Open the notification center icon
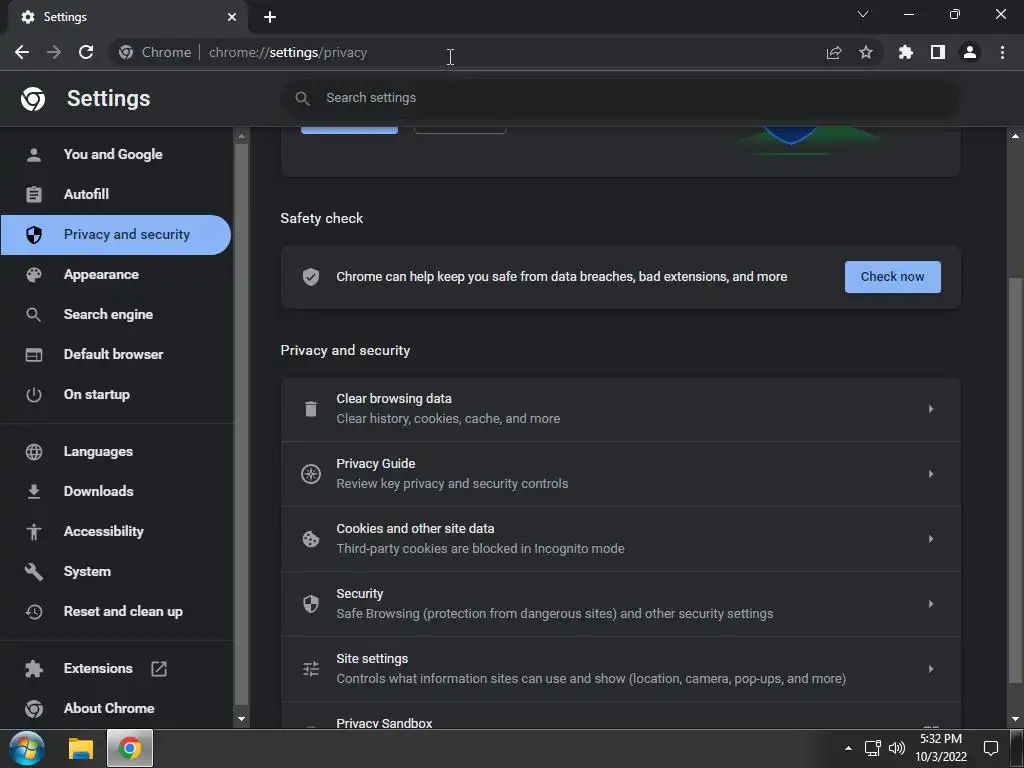Image resolution: width=1024 pixels, height=768 pixels. (x=991, y=748)
